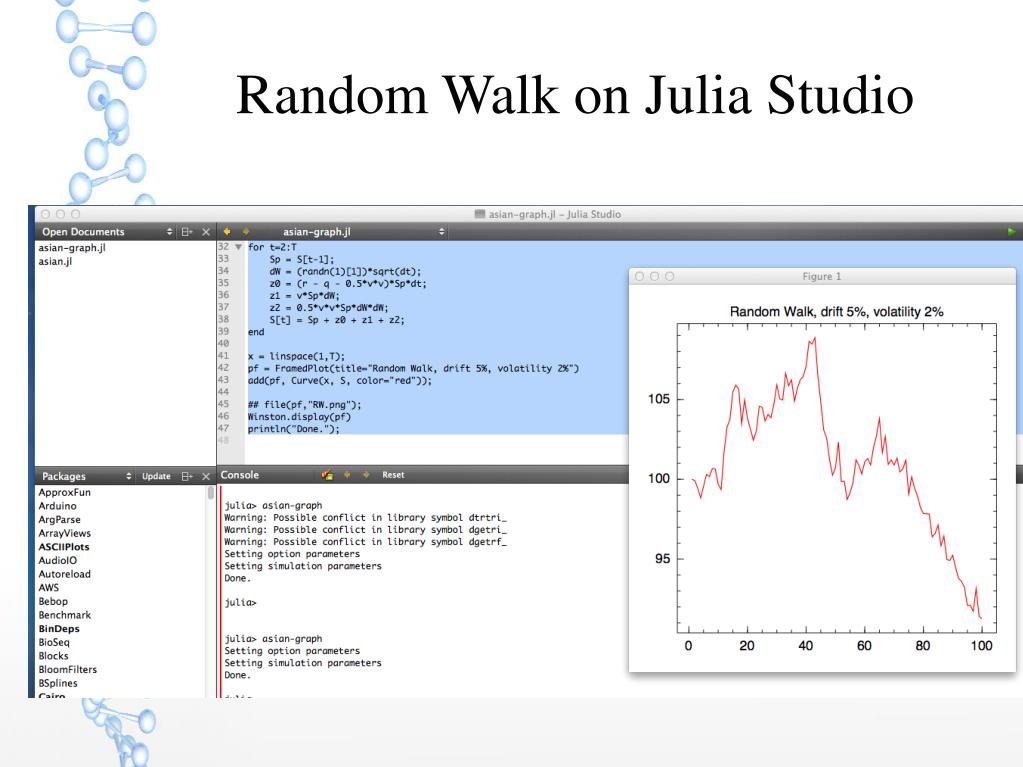Viewport: 1023px width, 767px height.
Task: Select the BinDeps package
Action: [x=59, y=629]
